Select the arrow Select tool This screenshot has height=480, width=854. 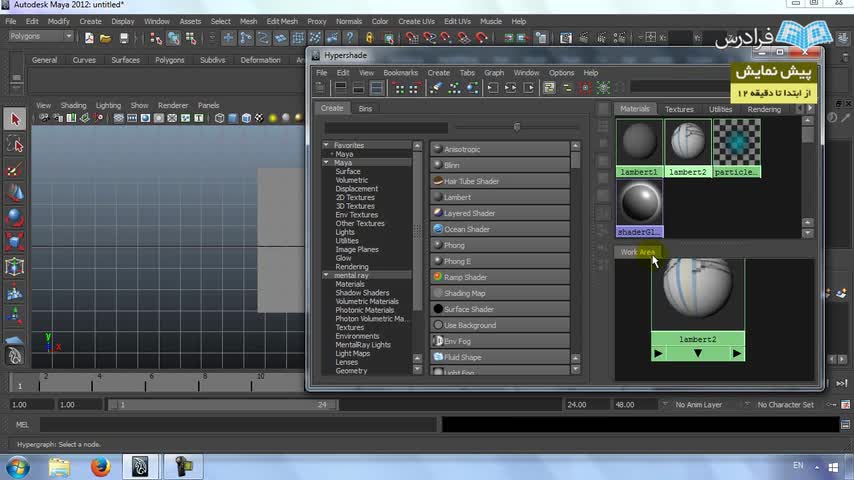point(14,120)
